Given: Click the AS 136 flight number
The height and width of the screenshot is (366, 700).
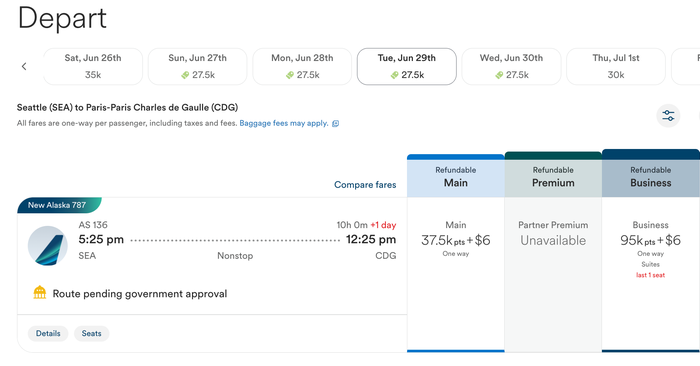Looking at the screenshot, I should [x=93, y=225].
